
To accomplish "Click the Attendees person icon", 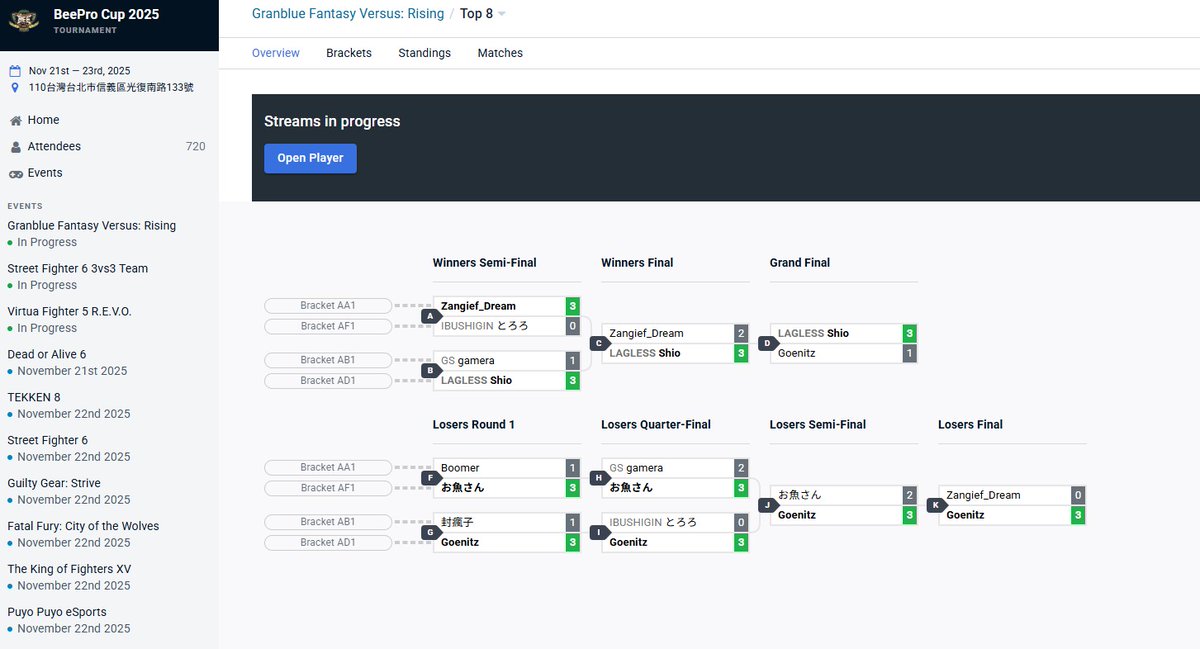I will point(15,147).
